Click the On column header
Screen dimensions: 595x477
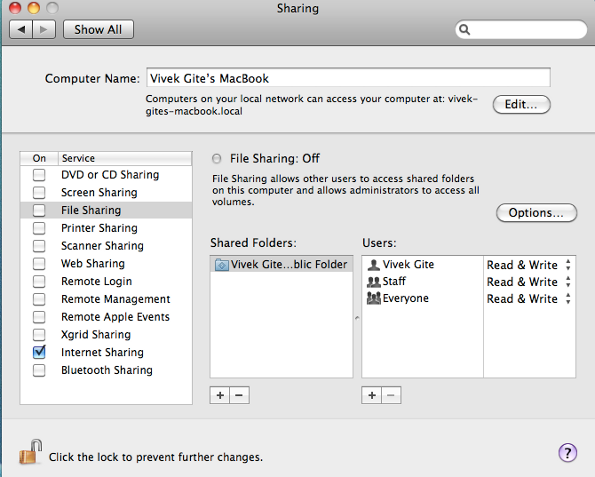(39, 158)
